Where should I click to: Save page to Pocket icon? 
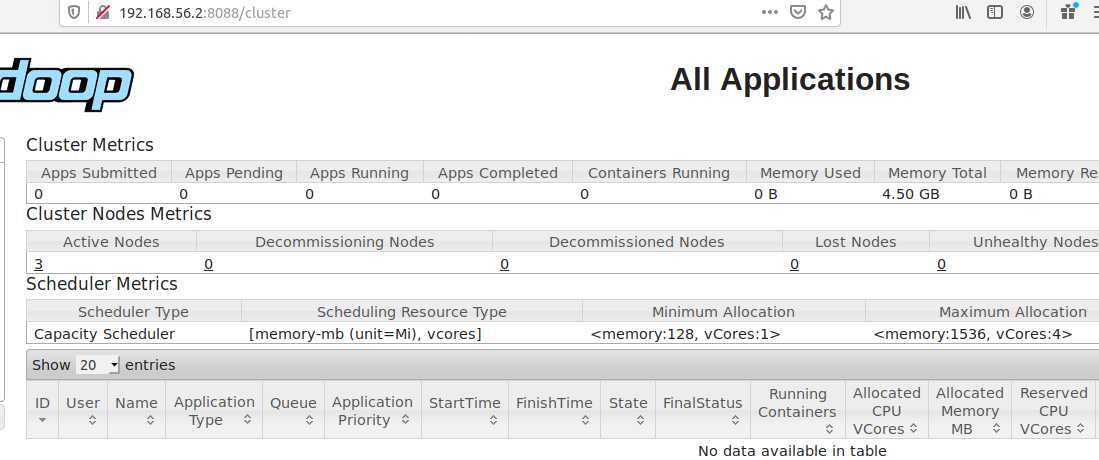pos(798,13)
